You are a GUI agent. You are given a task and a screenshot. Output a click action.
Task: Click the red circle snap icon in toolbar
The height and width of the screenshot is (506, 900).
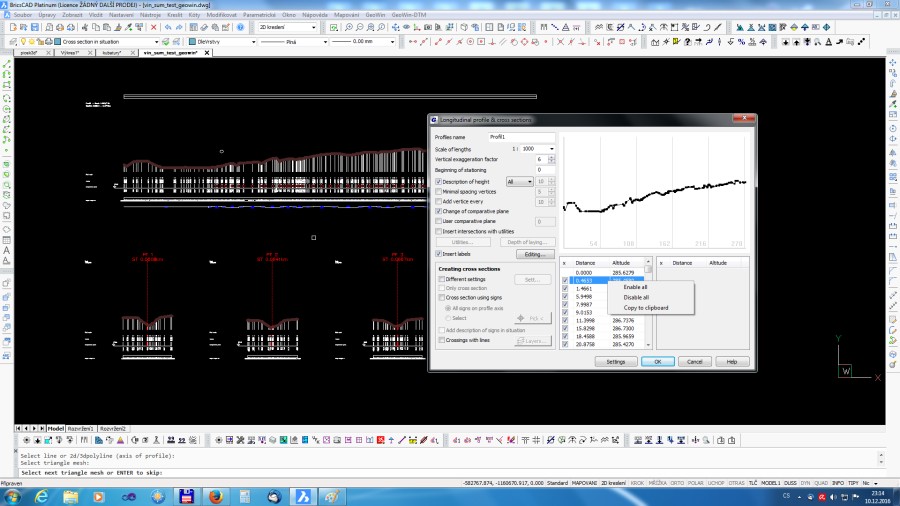click(470, 42)
